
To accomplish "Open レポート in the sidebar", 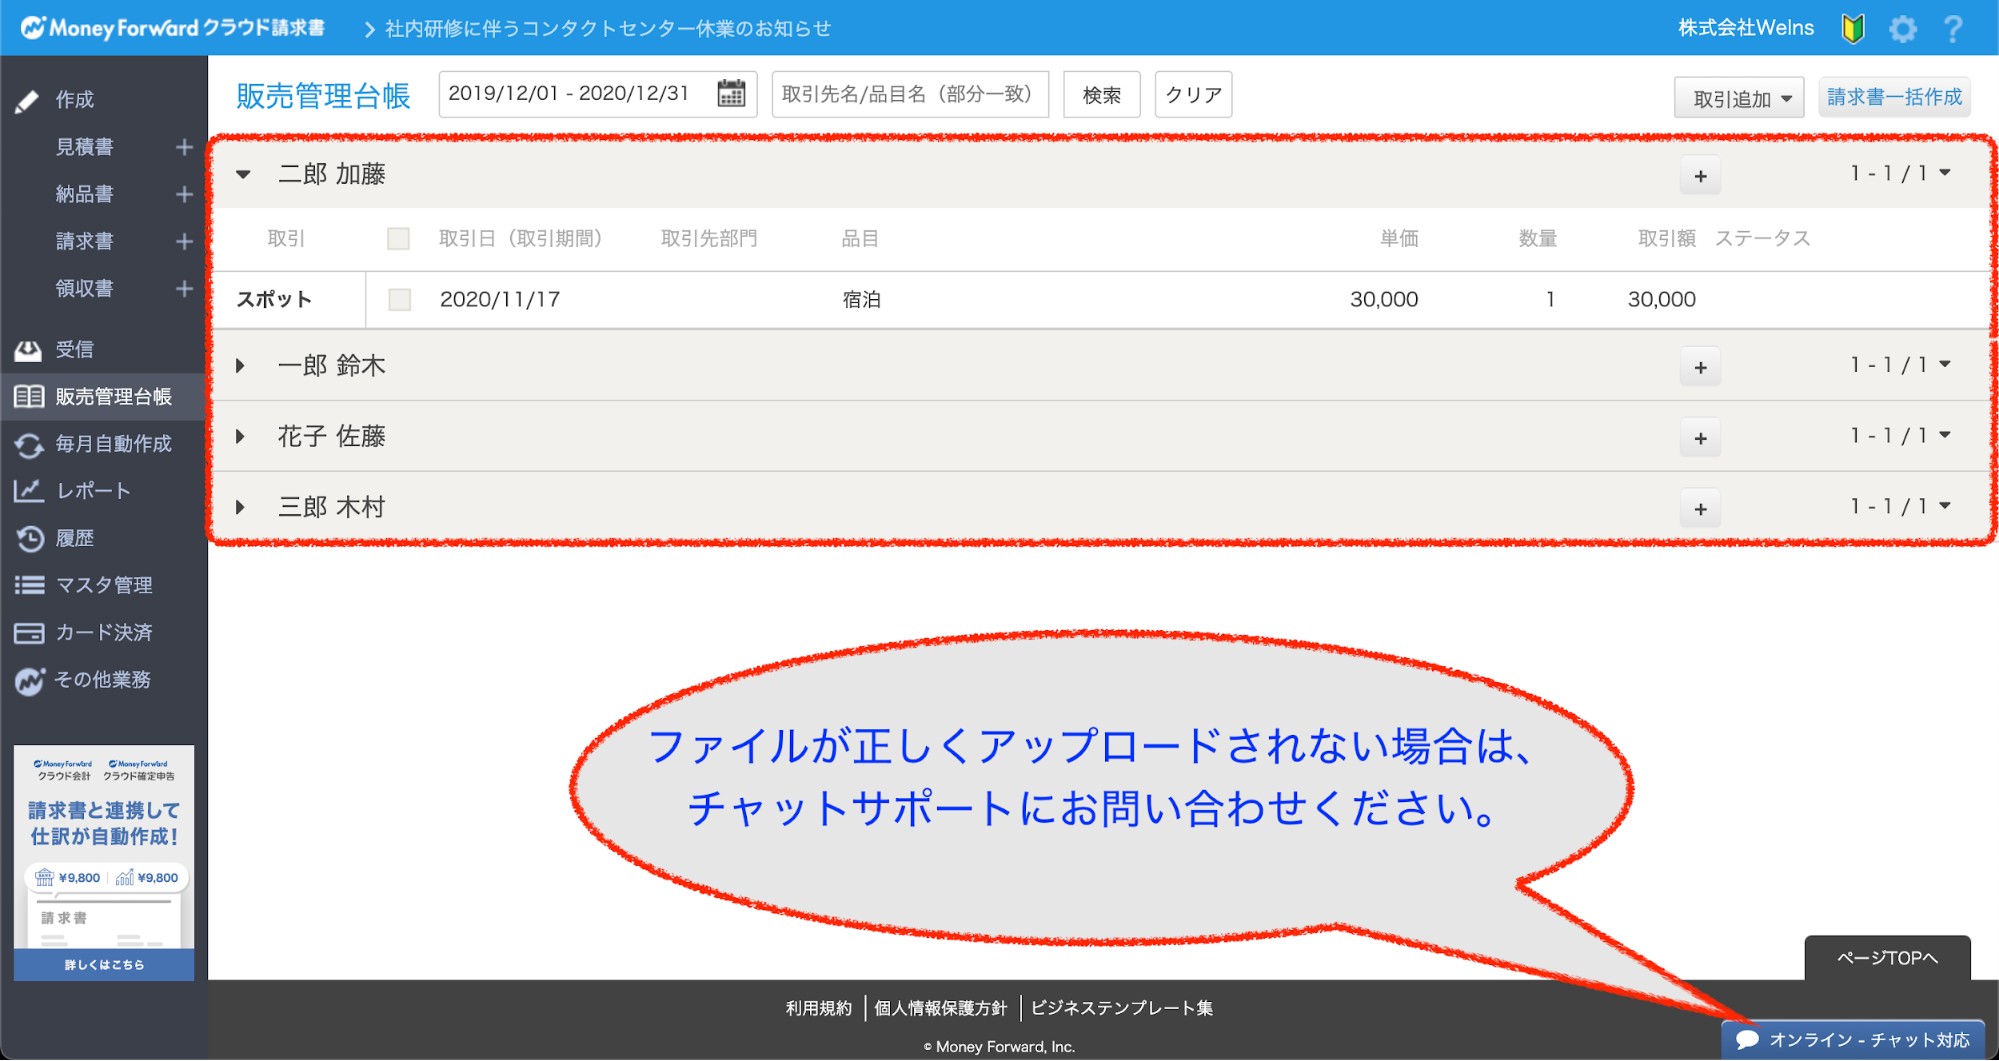I will tap(92, 491).
